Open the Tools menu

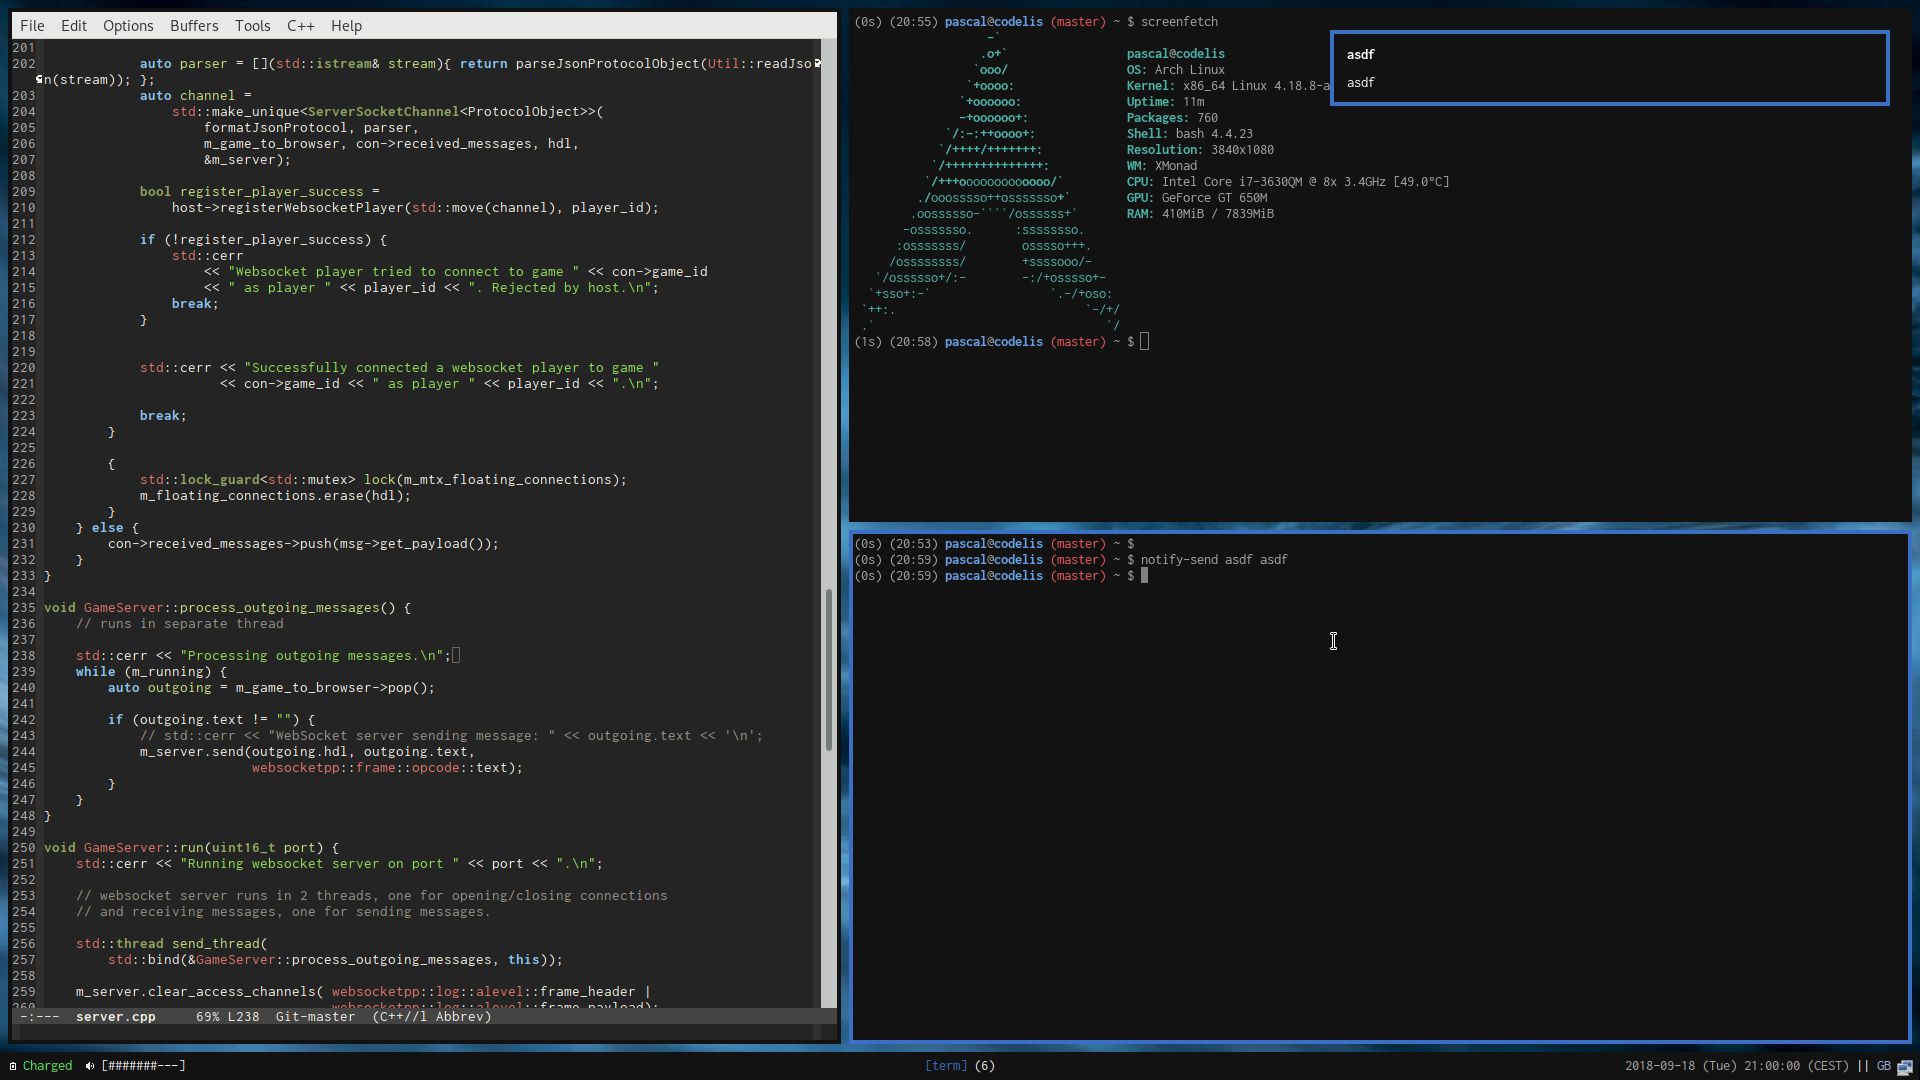[x=252, y=26]
